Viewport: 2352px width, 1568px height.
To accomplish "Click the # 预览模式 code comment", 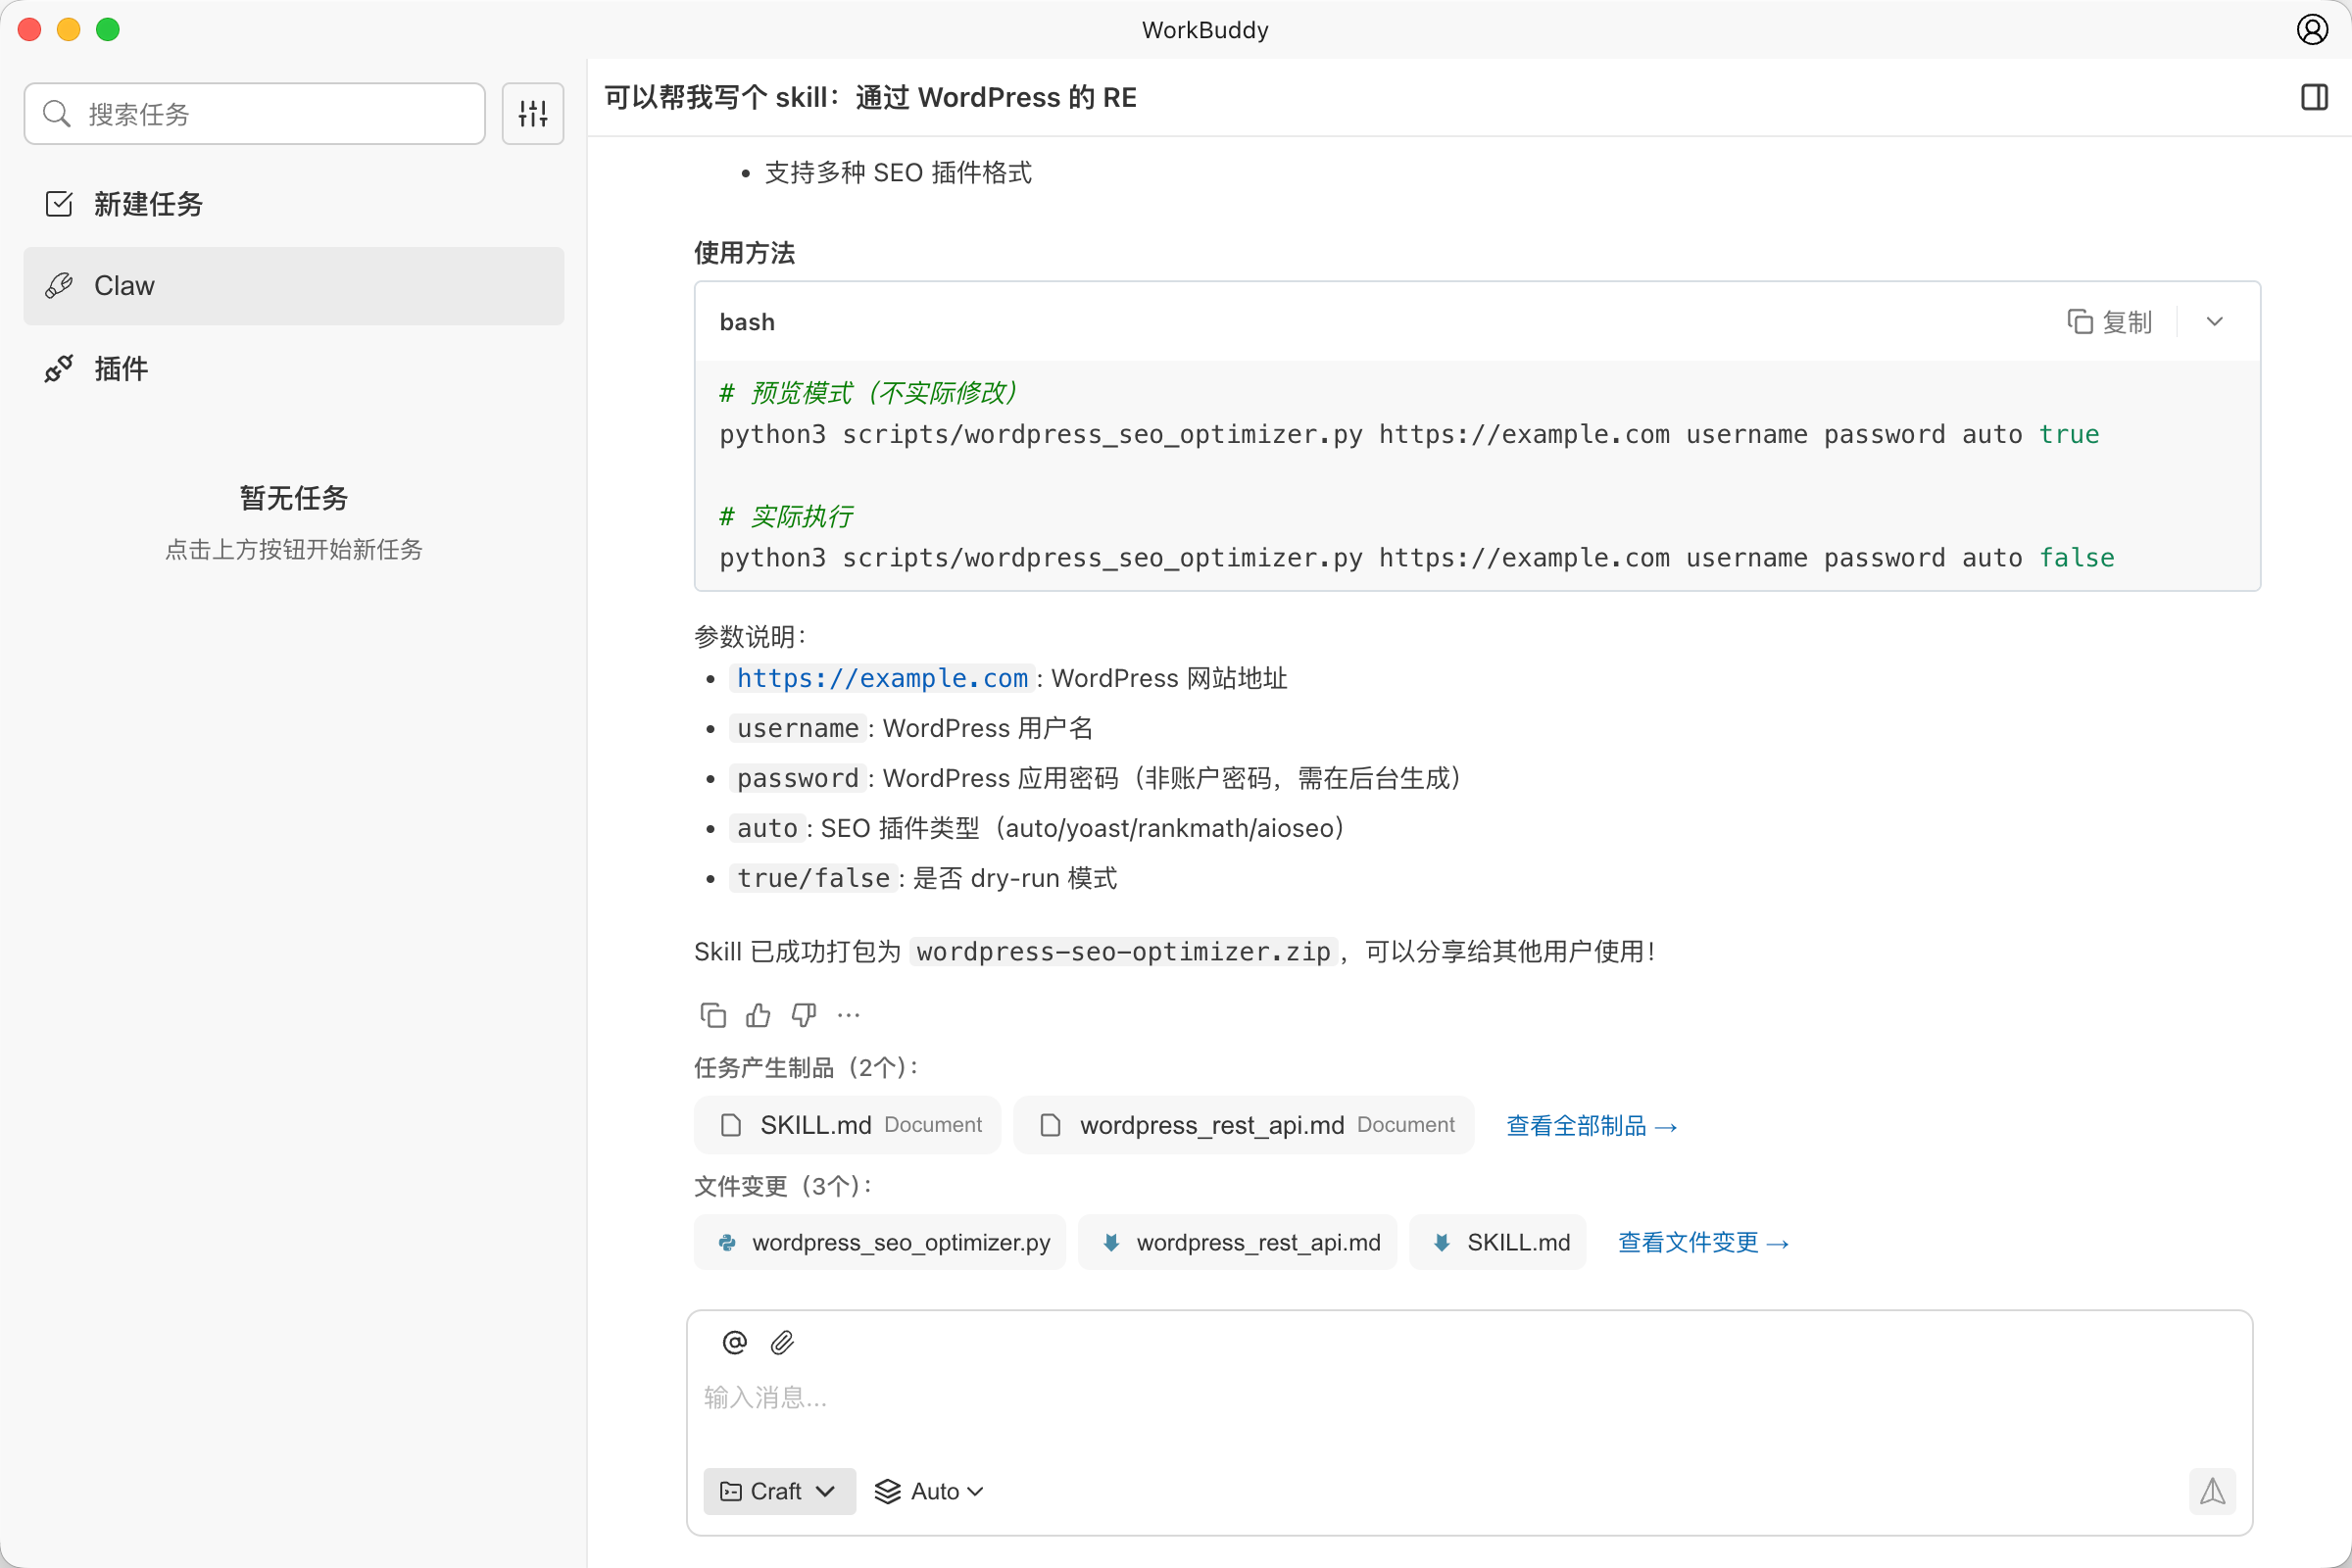I will (868, 392).
